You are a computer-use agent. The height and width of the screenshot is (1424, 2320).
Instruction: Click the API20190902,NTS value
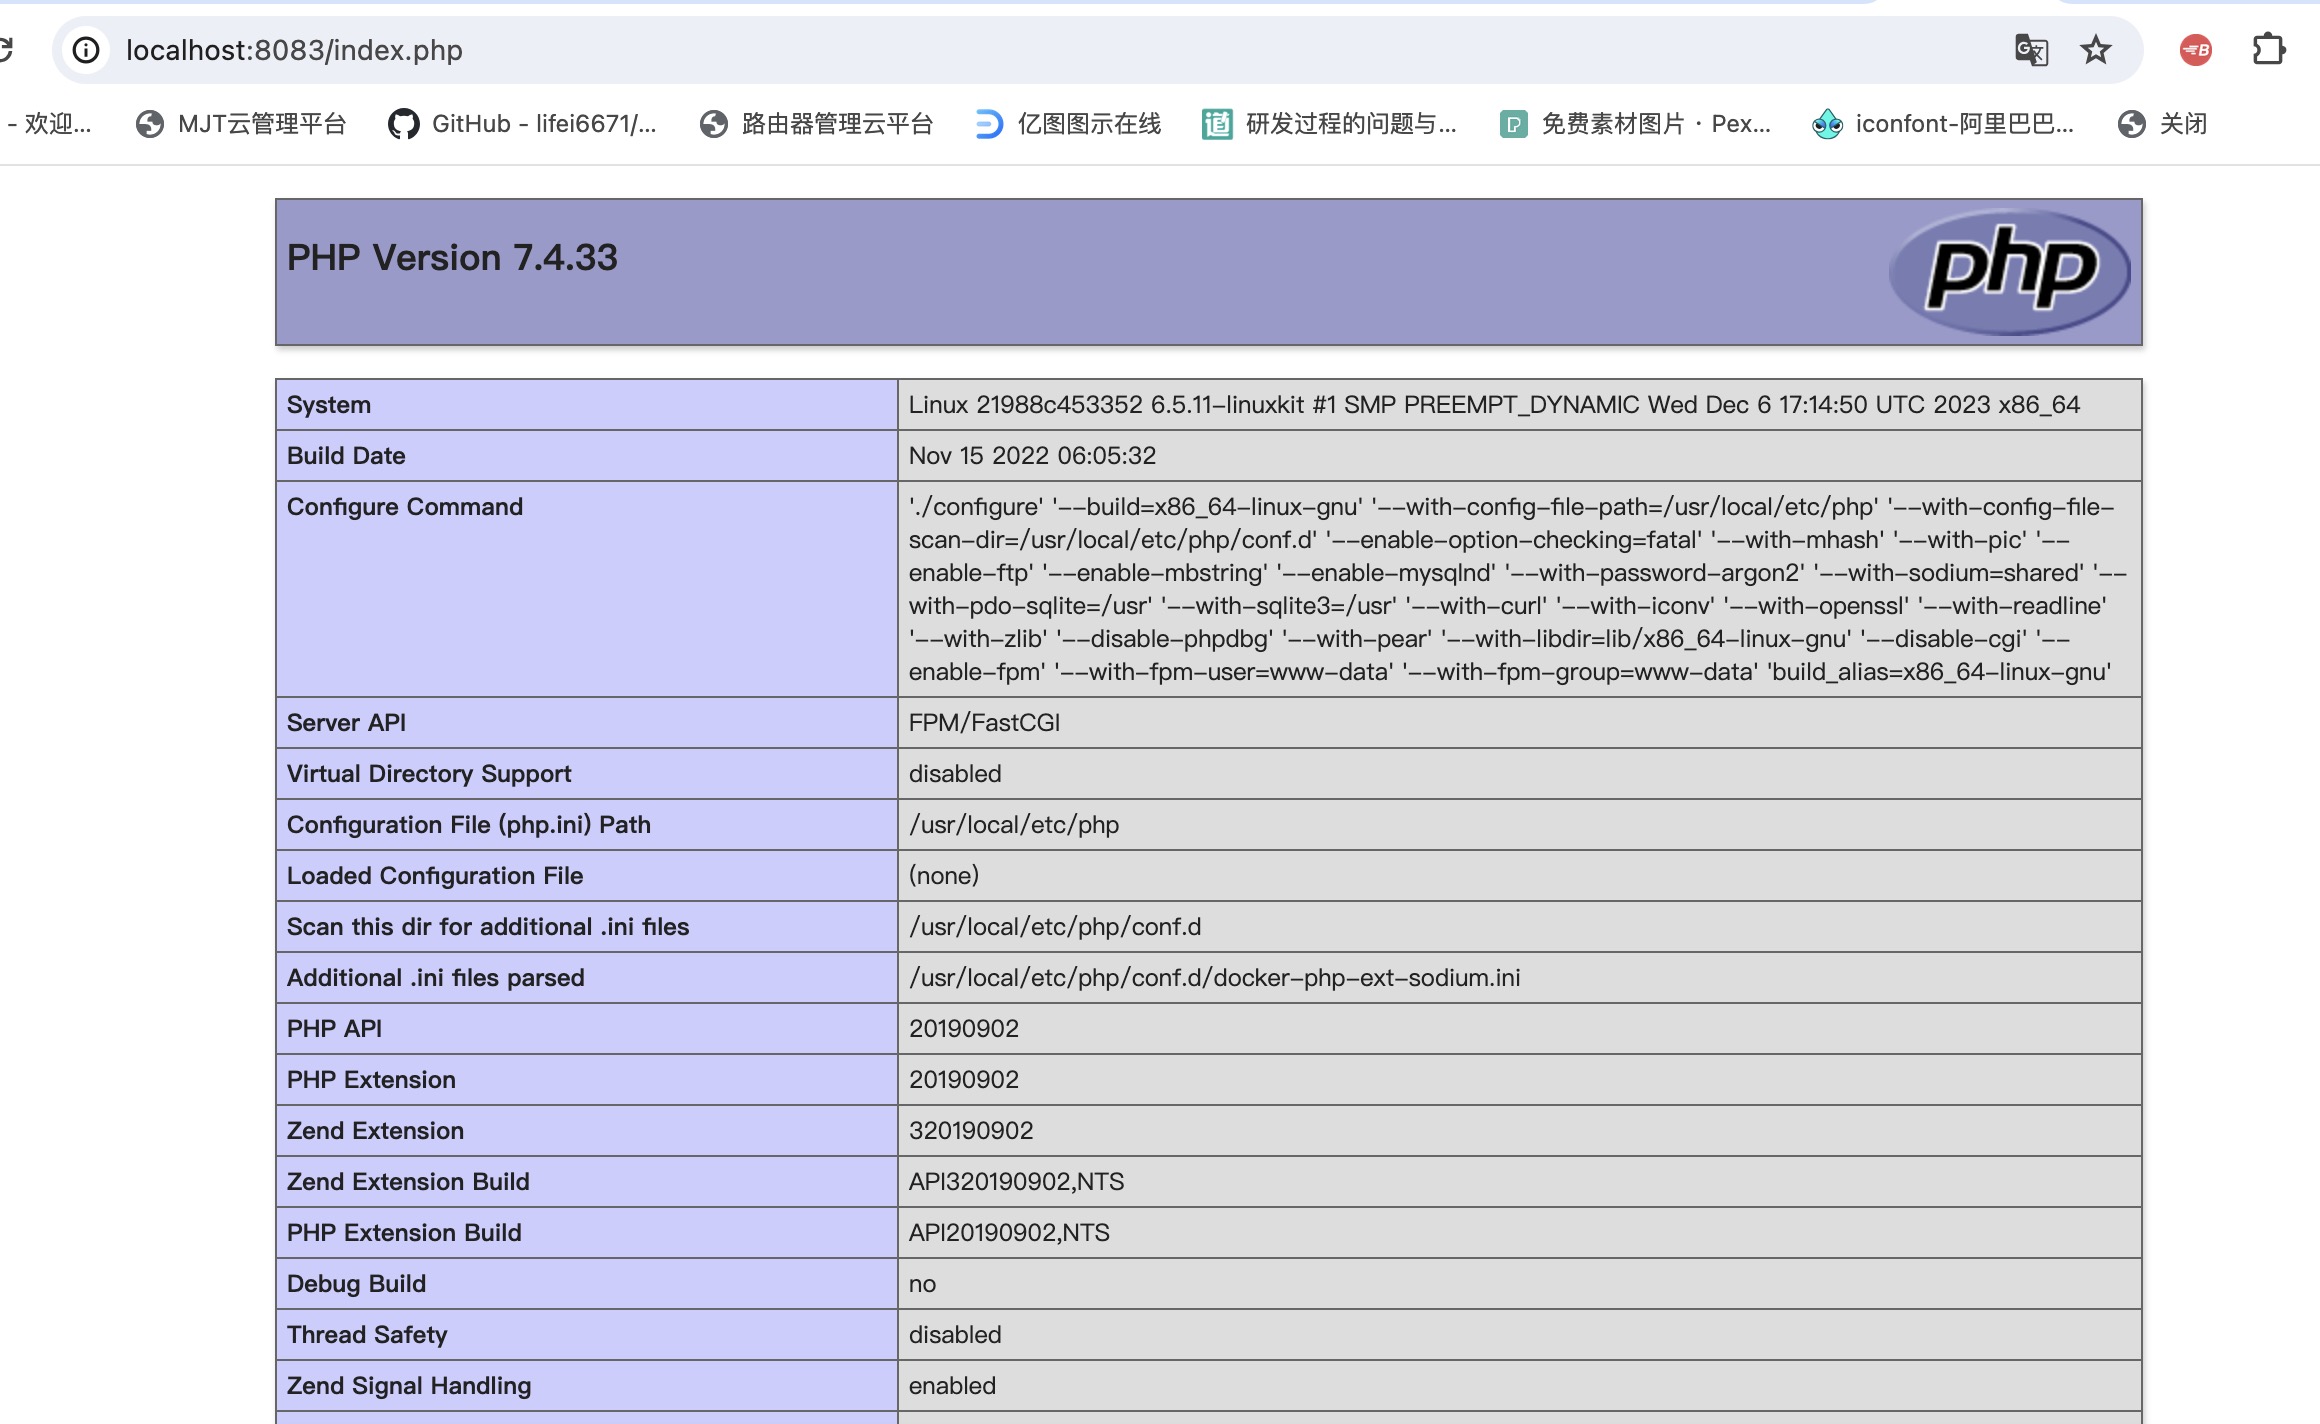1009,1233
